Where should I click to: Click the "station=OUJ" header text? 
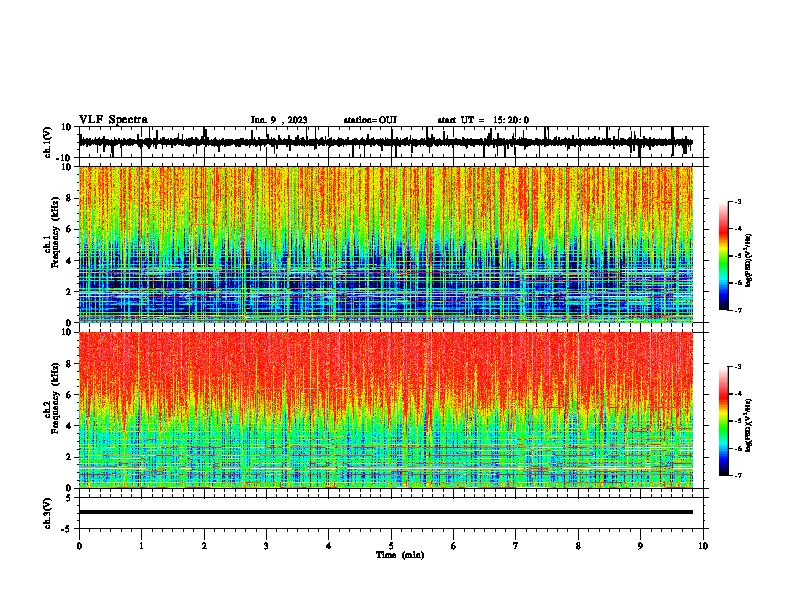click(370, 120)
